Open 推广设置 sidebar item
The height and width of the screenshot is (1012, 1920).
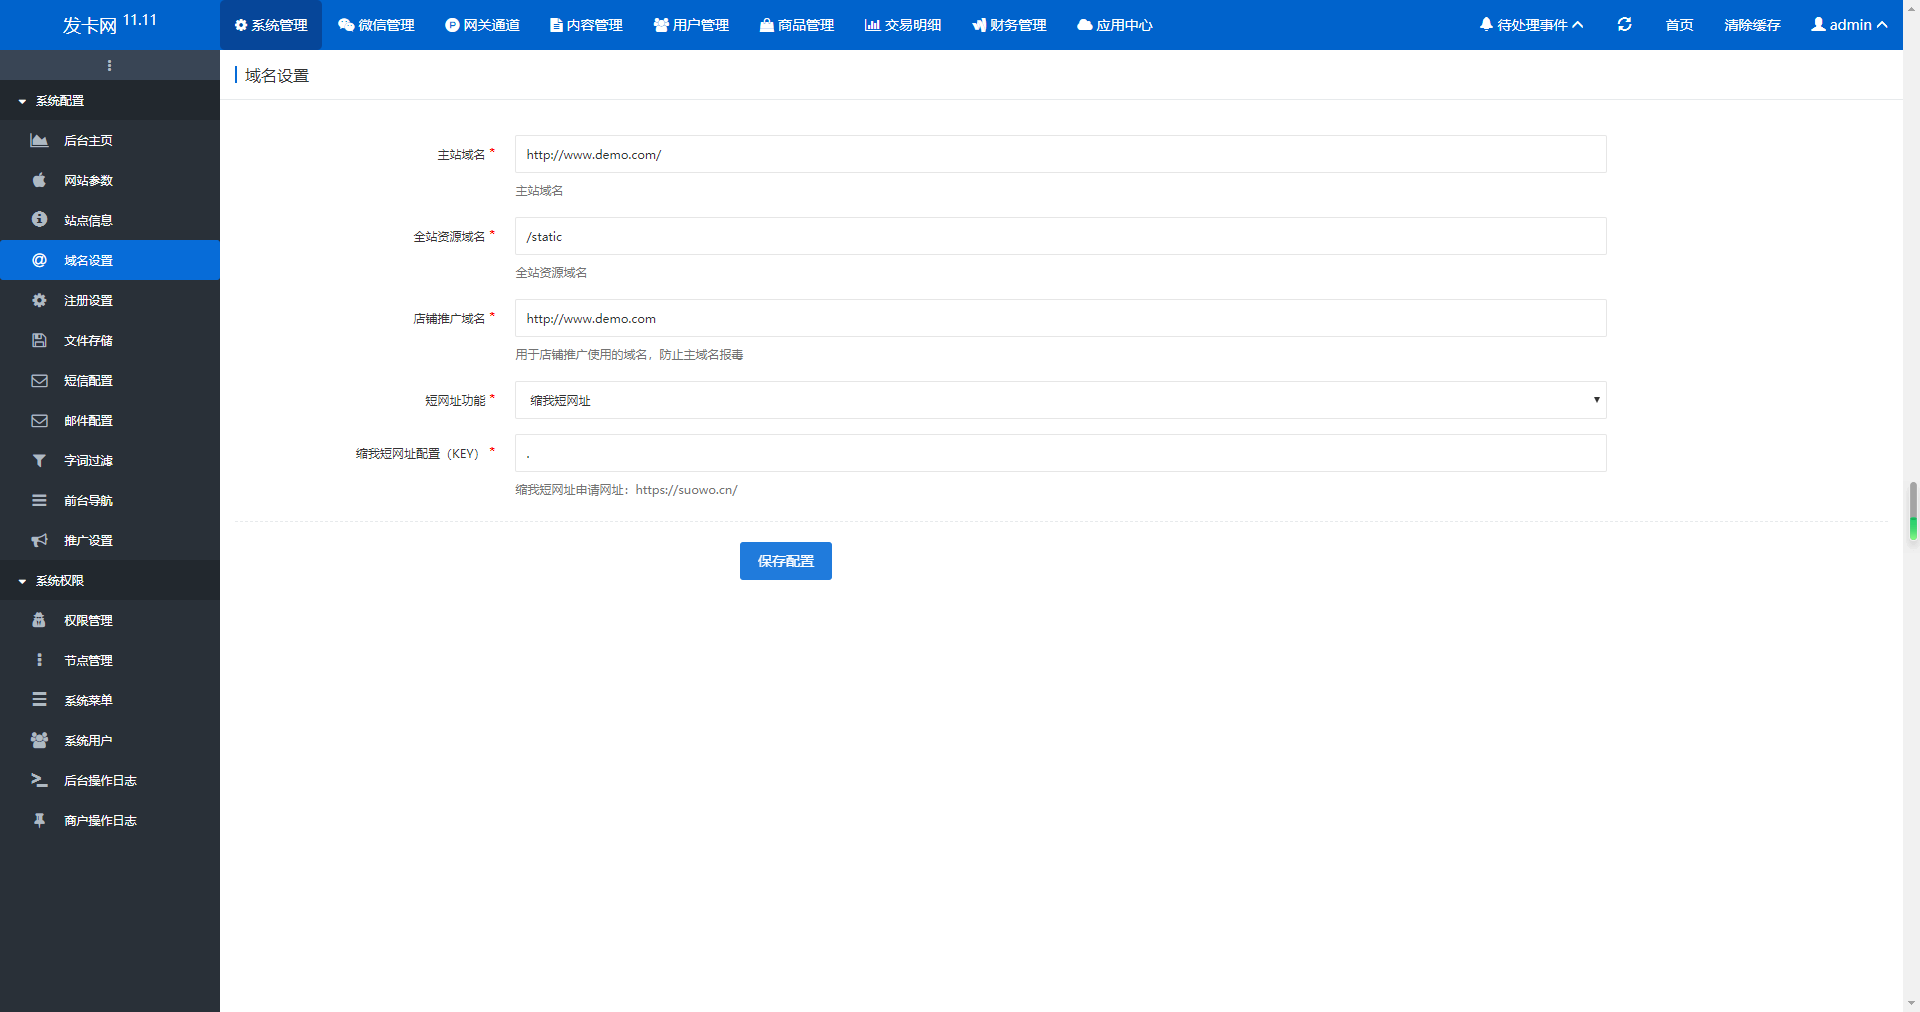[110, 540]
